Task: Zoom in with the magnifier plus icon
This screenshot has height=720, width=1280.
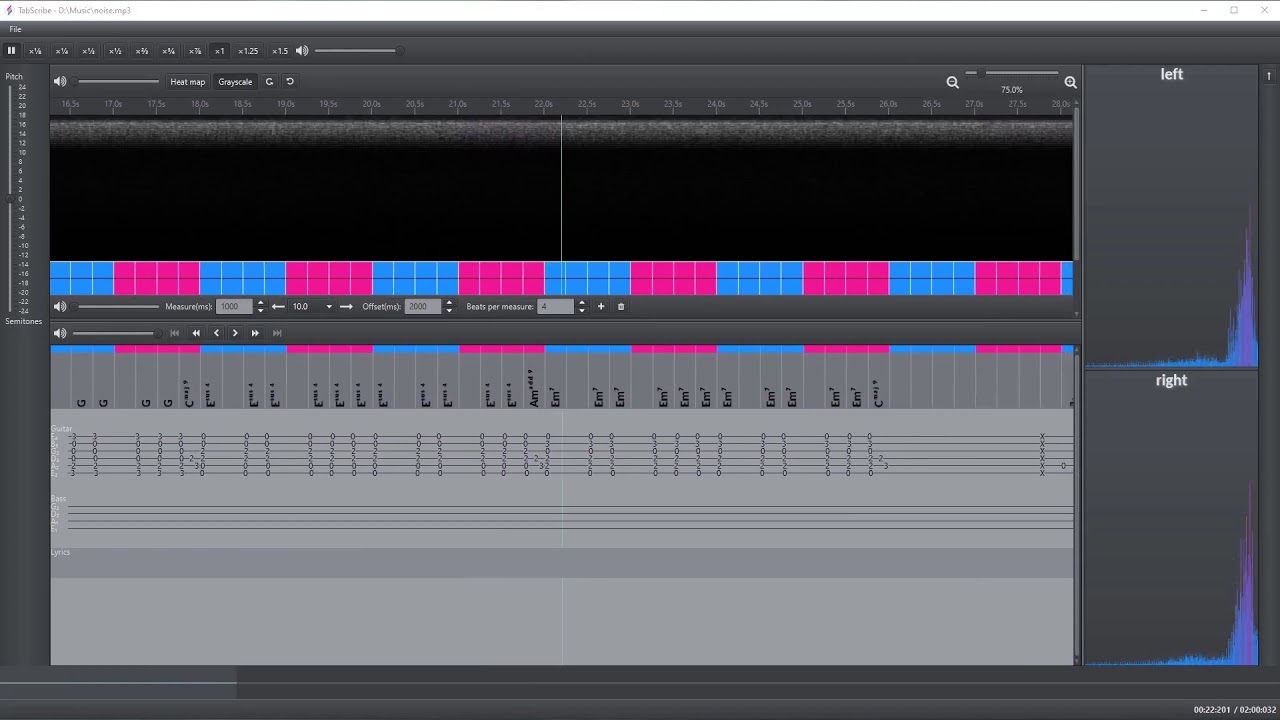Action: 1070,82
